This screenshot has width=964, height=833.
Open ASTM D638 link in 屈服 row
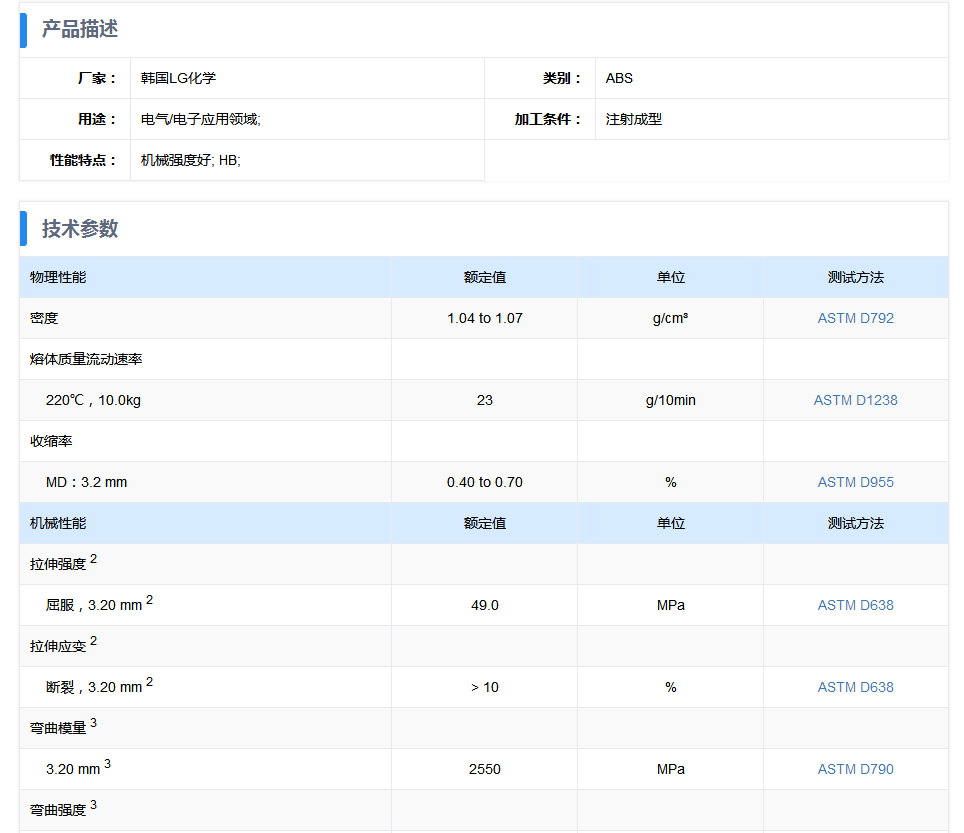[855, 605]
